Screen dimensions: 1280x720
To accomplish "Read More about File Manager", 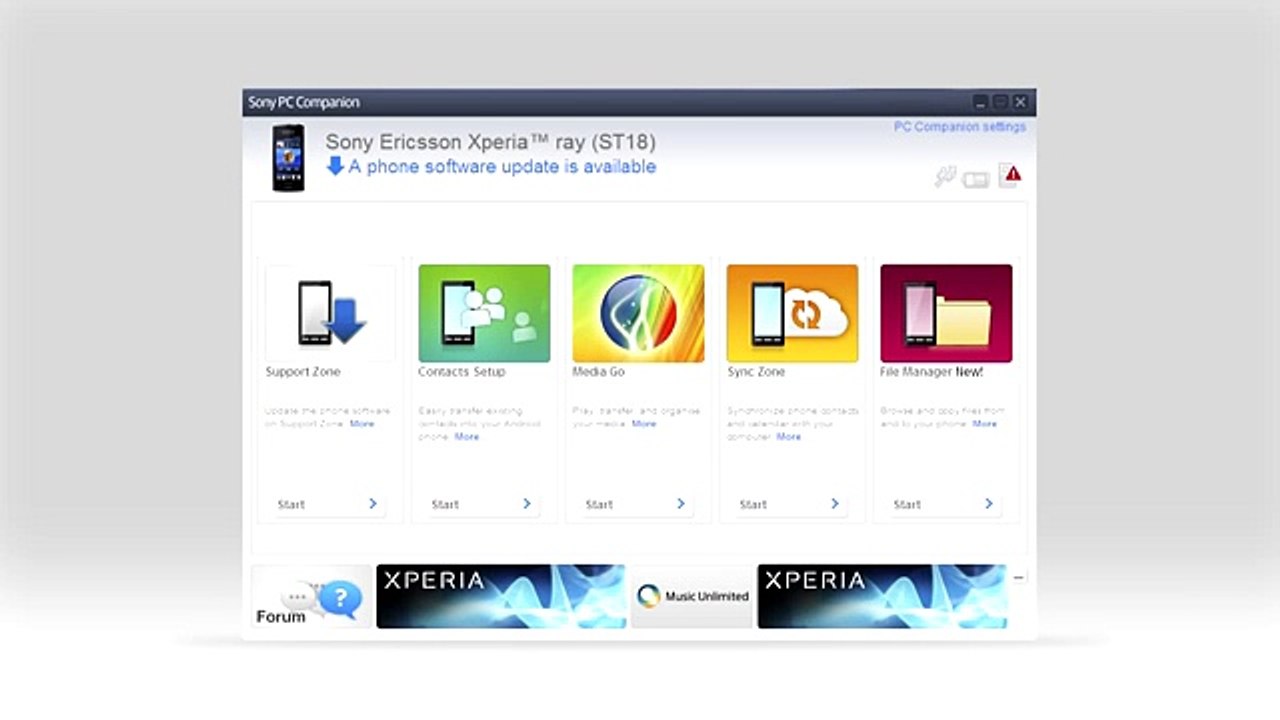I will (x=985, y=424).
